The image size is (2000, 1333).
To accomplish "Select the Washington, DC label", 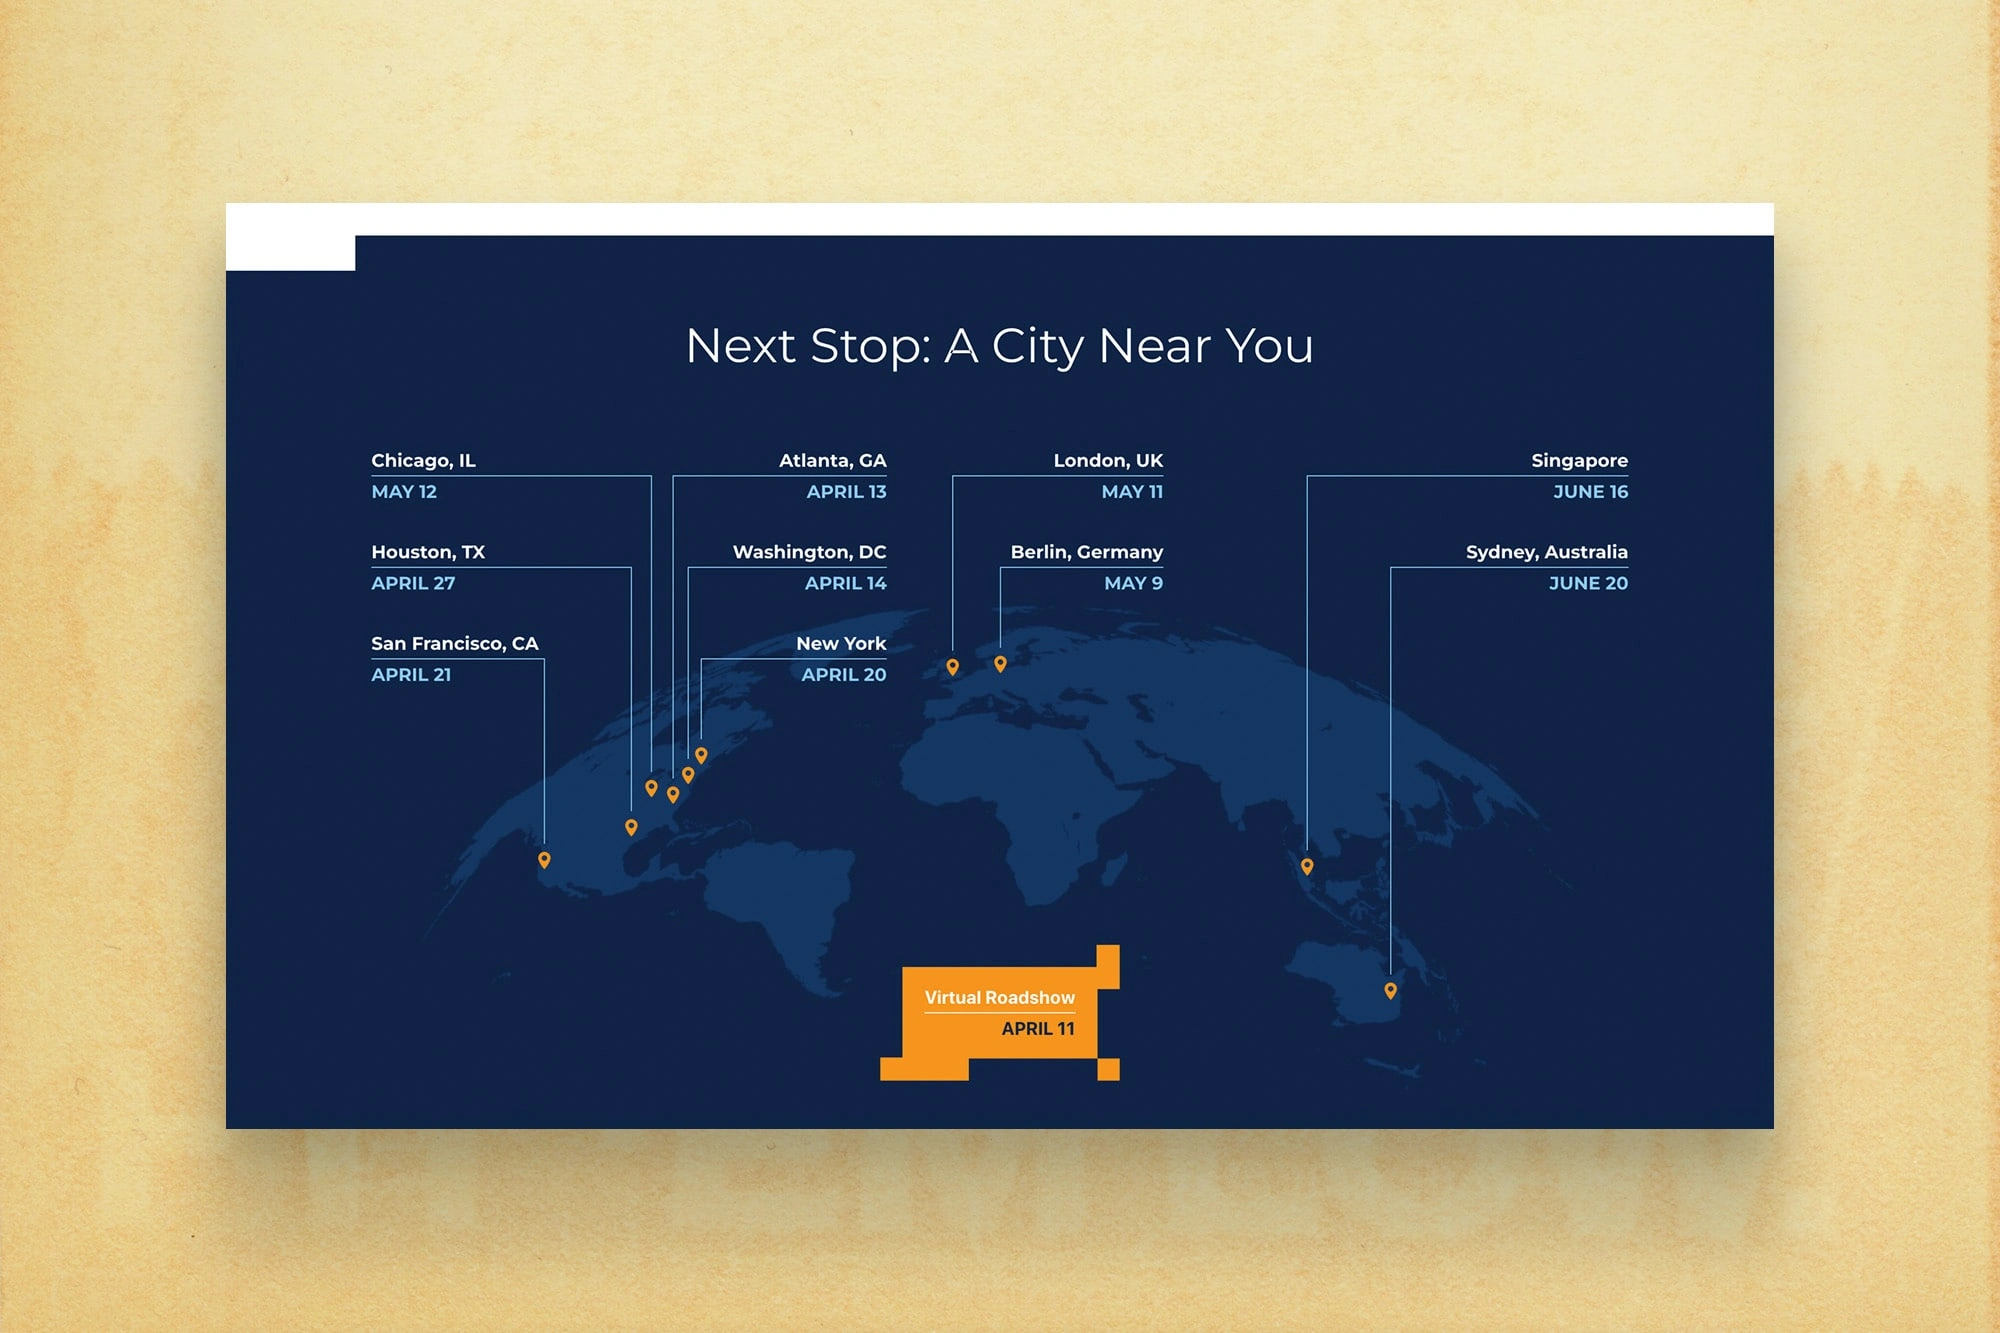I will point(809,552).
